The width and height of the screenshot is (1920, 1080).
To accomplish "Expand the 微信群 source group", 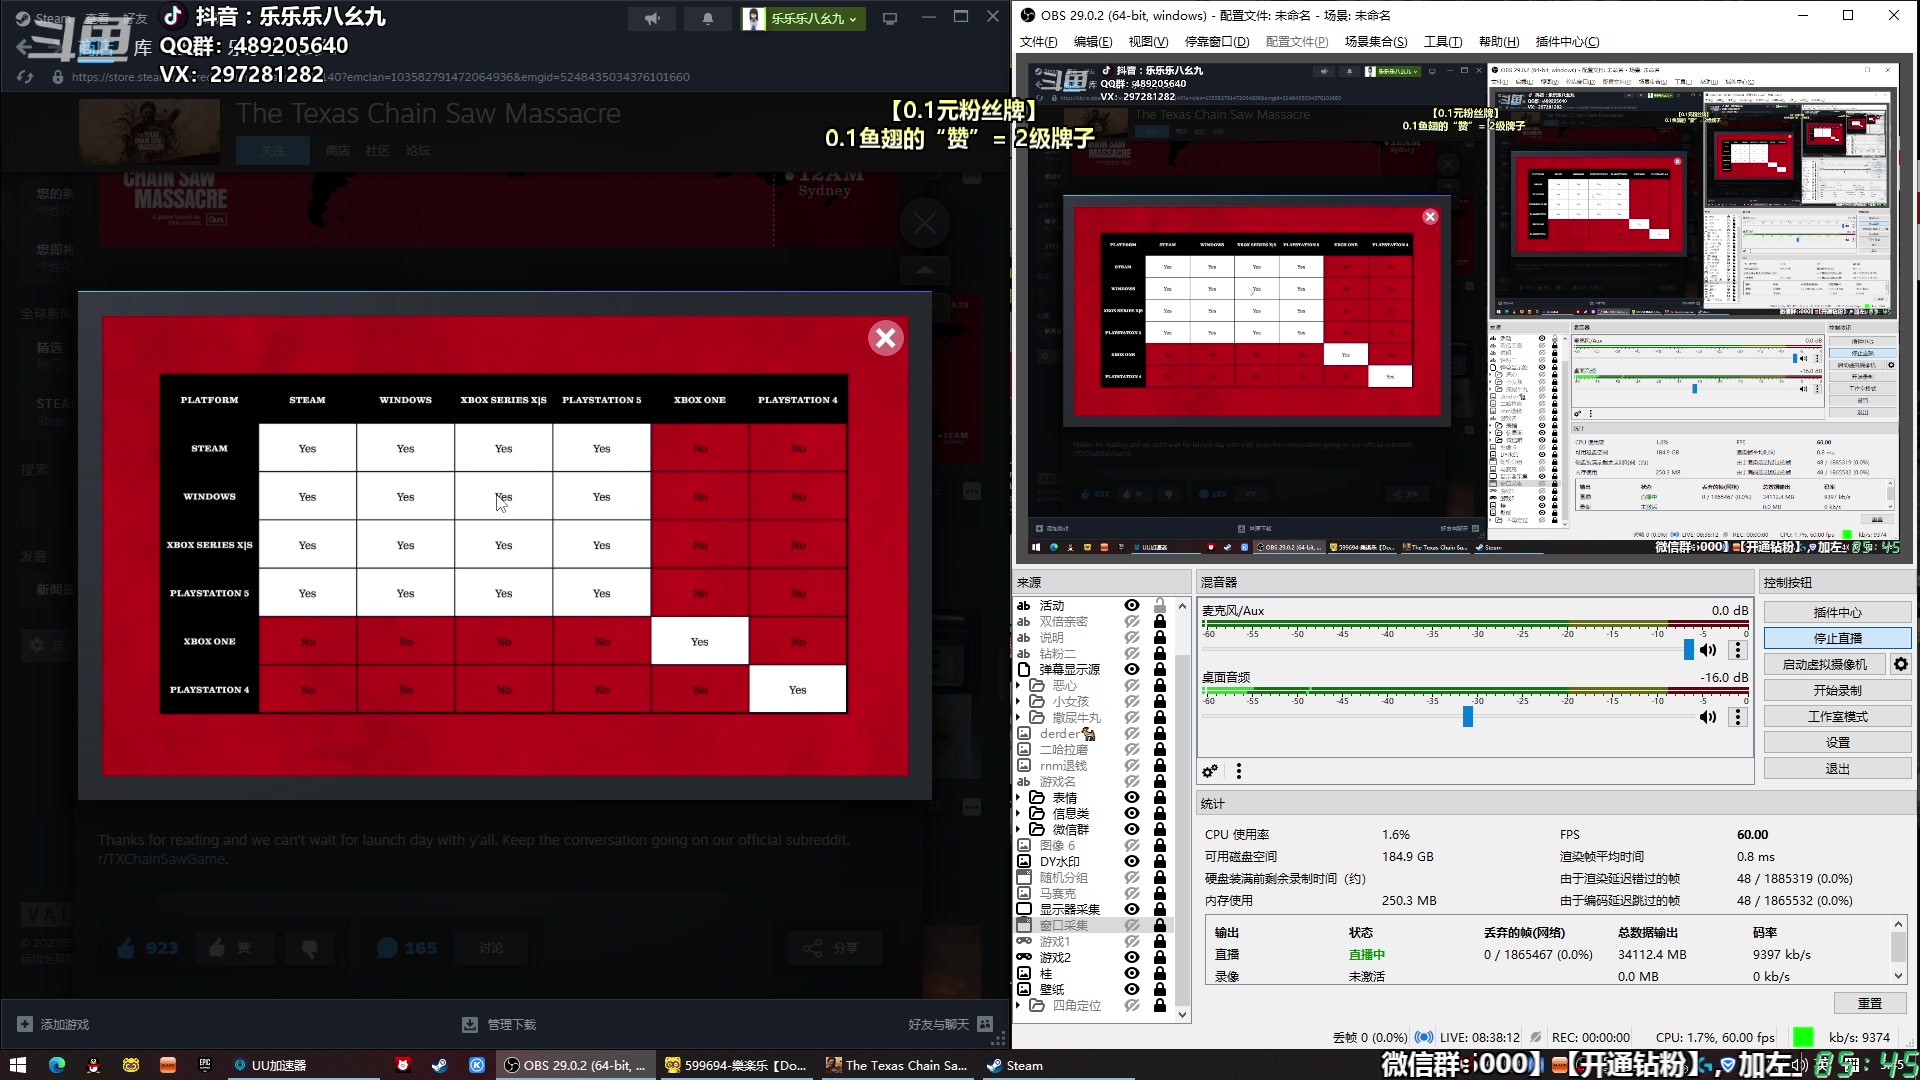I will pos(1019,829).
